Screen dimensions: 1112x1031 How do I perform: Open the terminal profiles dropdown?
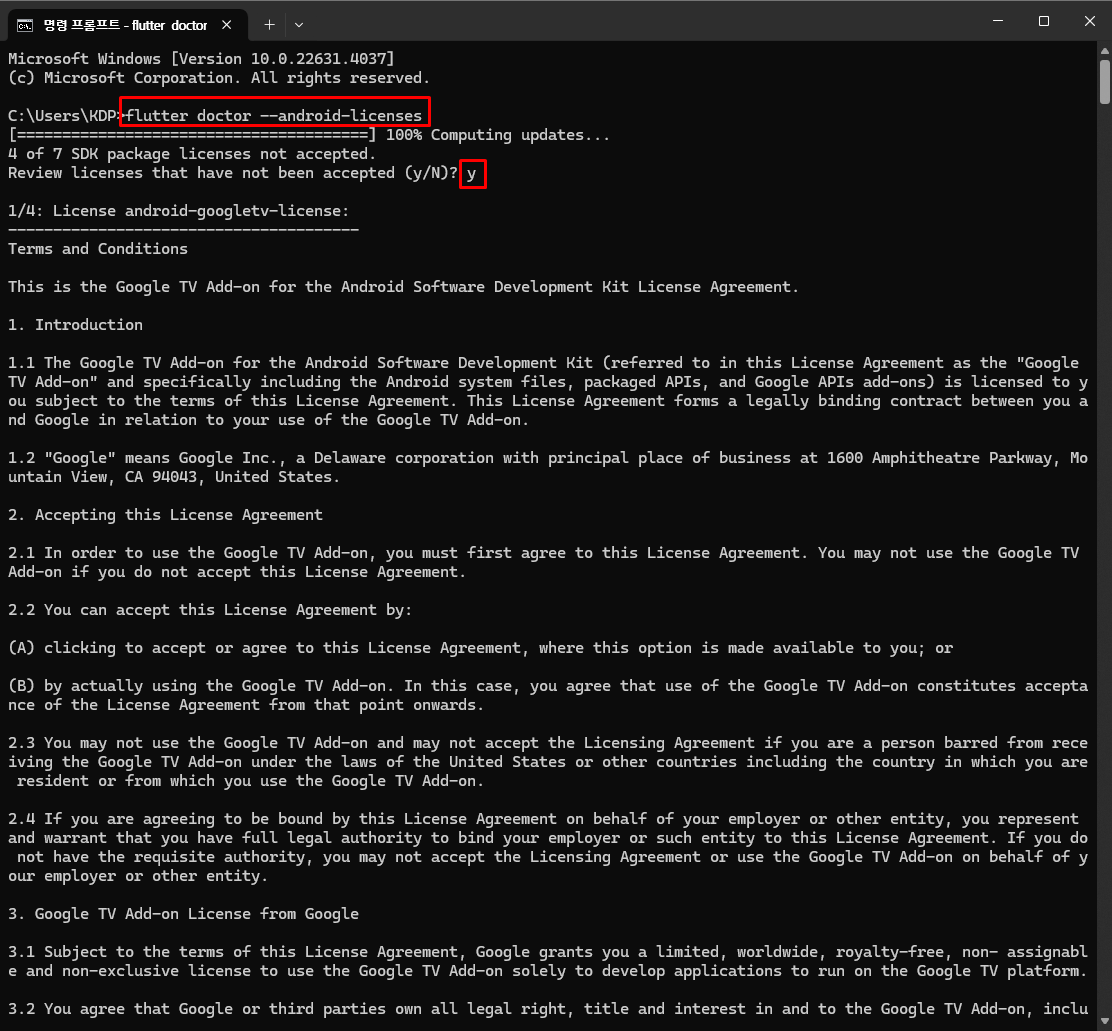(299, 25)
